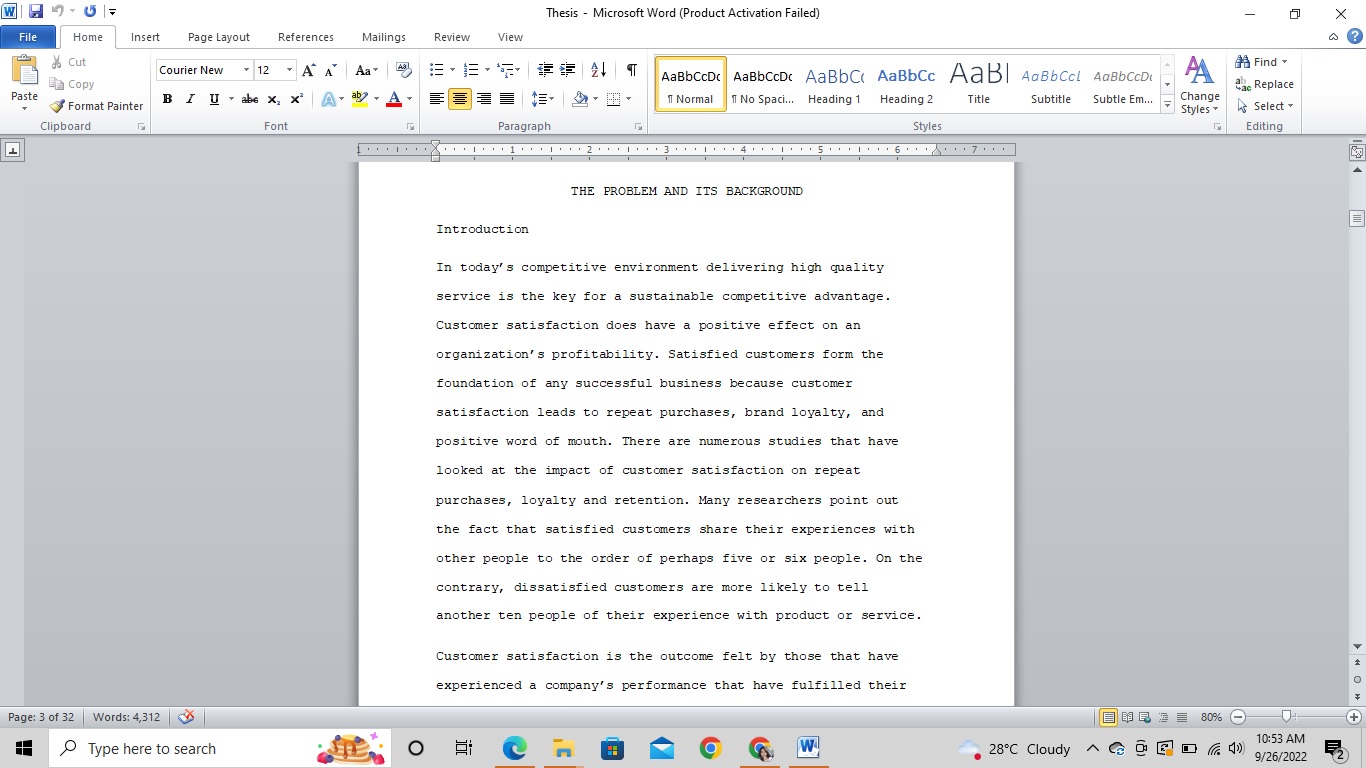1366x768 pixels.
Task: Click the Multilevel List icon
Action: coord(506,70)
